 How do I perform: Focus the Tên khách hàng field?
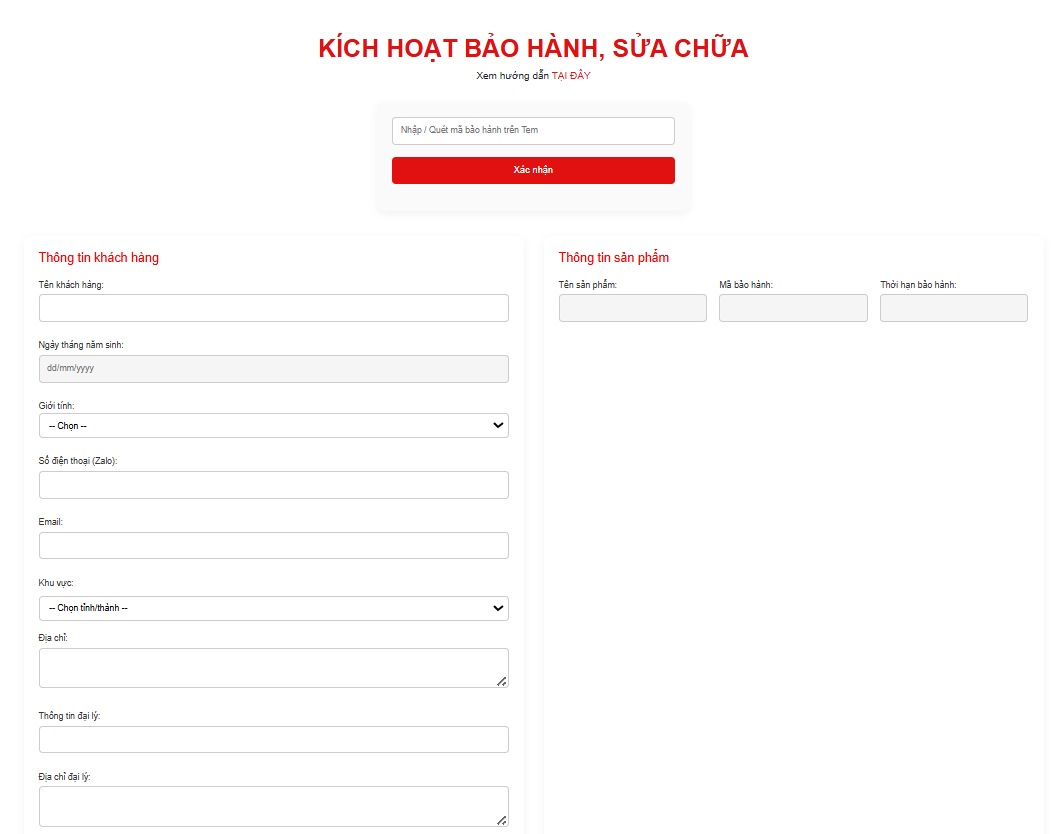[273, 308]
